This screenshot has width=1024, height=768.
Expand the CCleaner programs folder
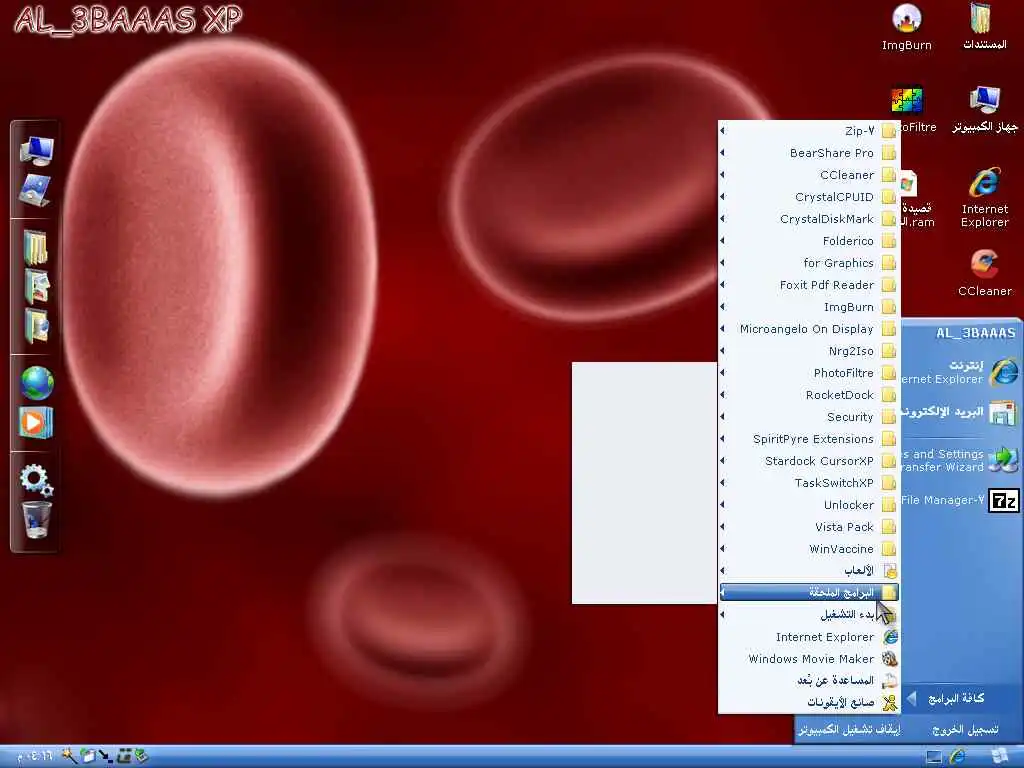pos(809,175)
